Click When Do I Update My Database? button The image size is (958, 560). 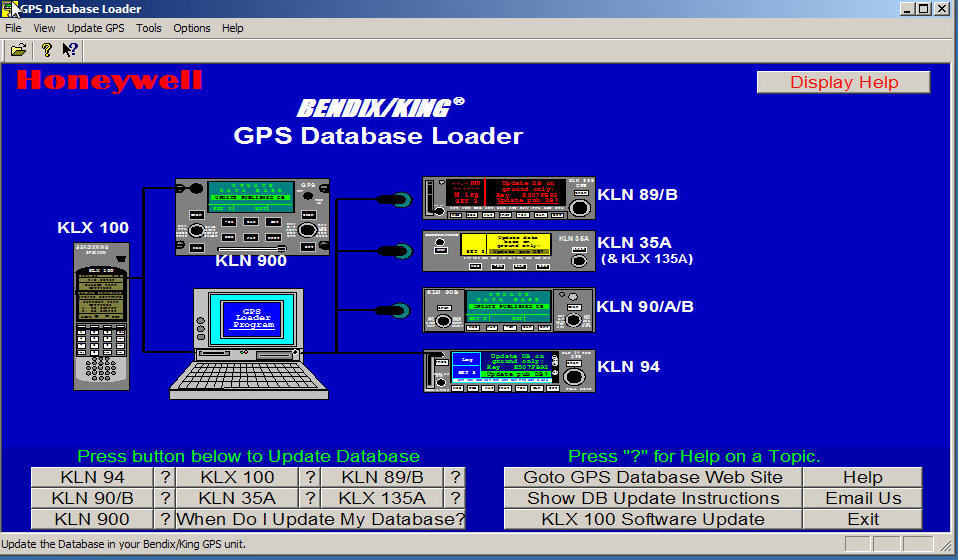321,519
